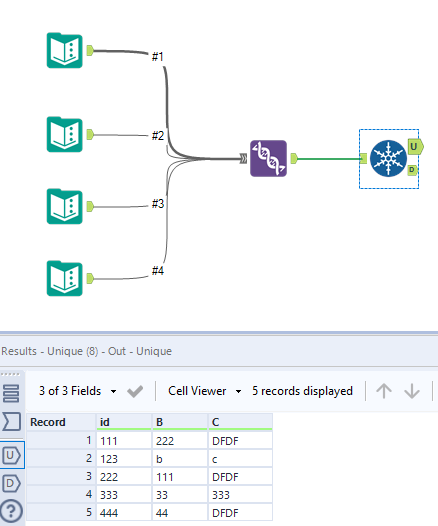
Task: Select B cell 33 in record 4
Action: 180,494
